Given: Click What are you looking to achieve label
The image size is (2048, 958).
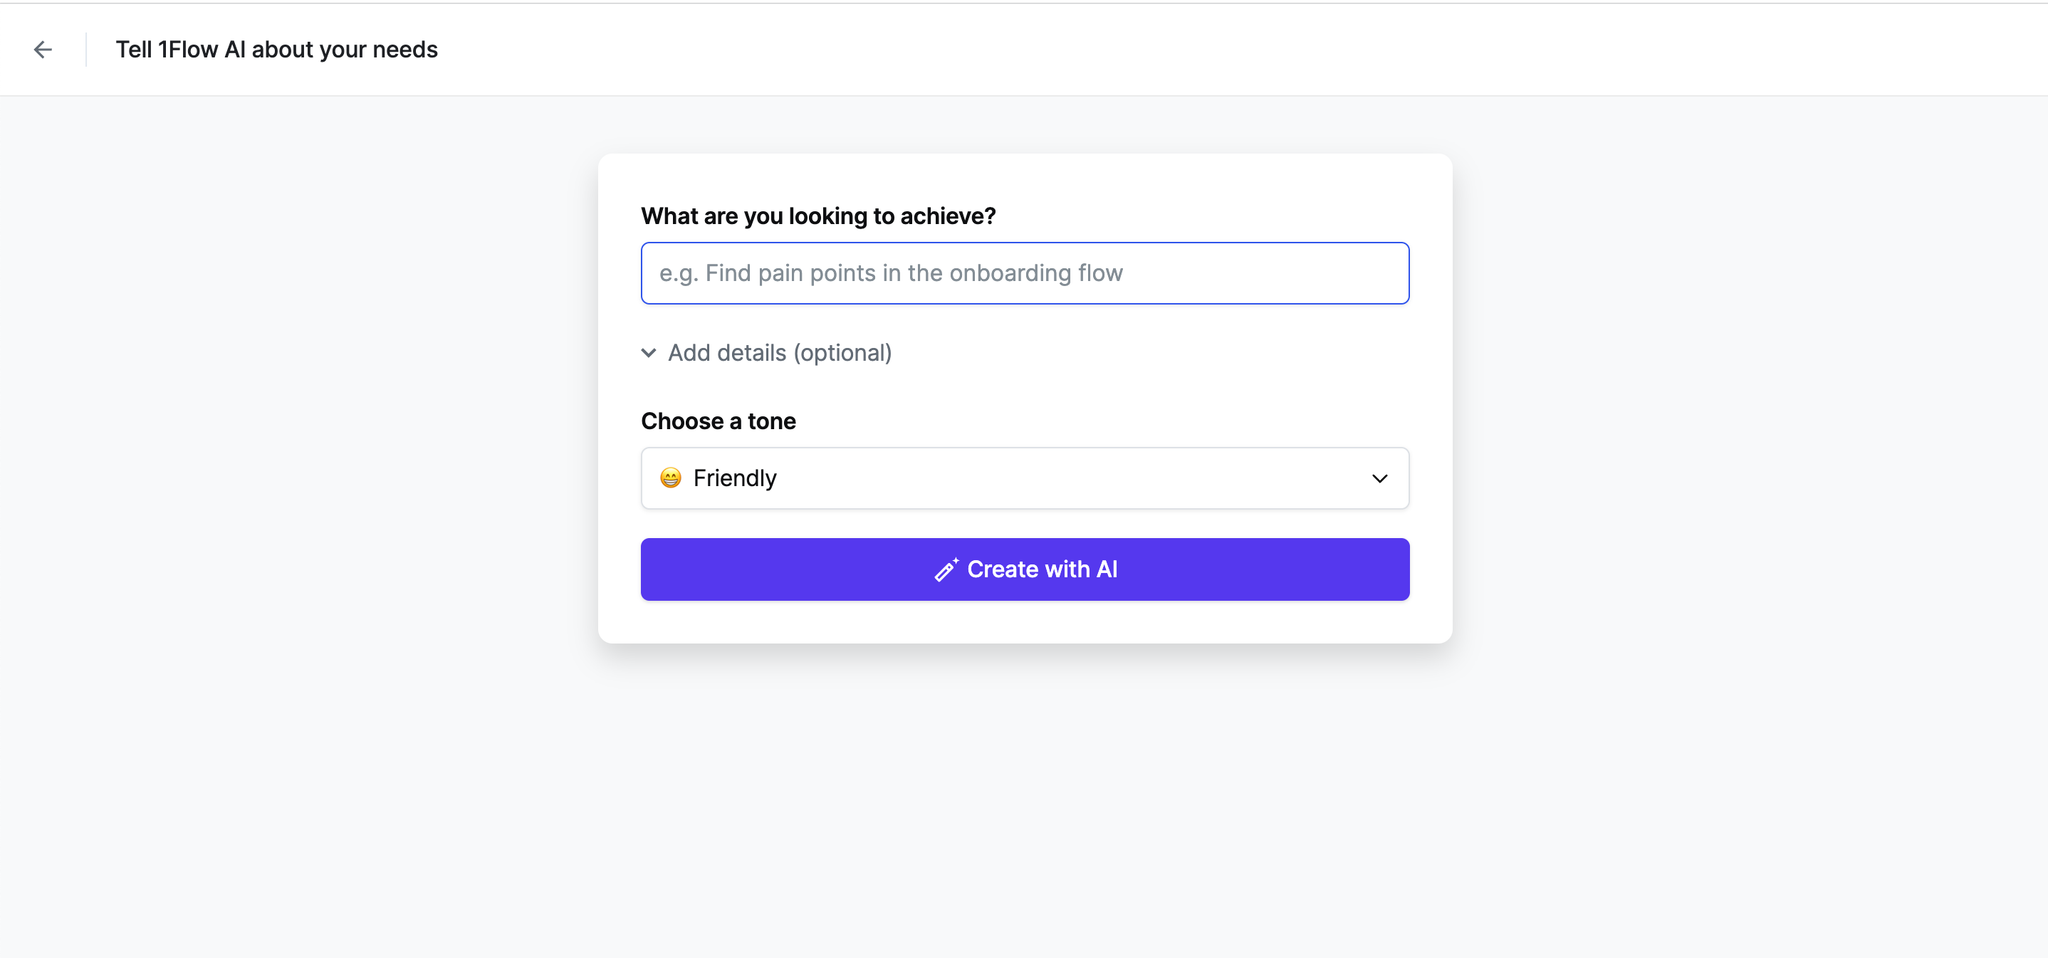Looking at the screenshot, I should coord(818,216).
